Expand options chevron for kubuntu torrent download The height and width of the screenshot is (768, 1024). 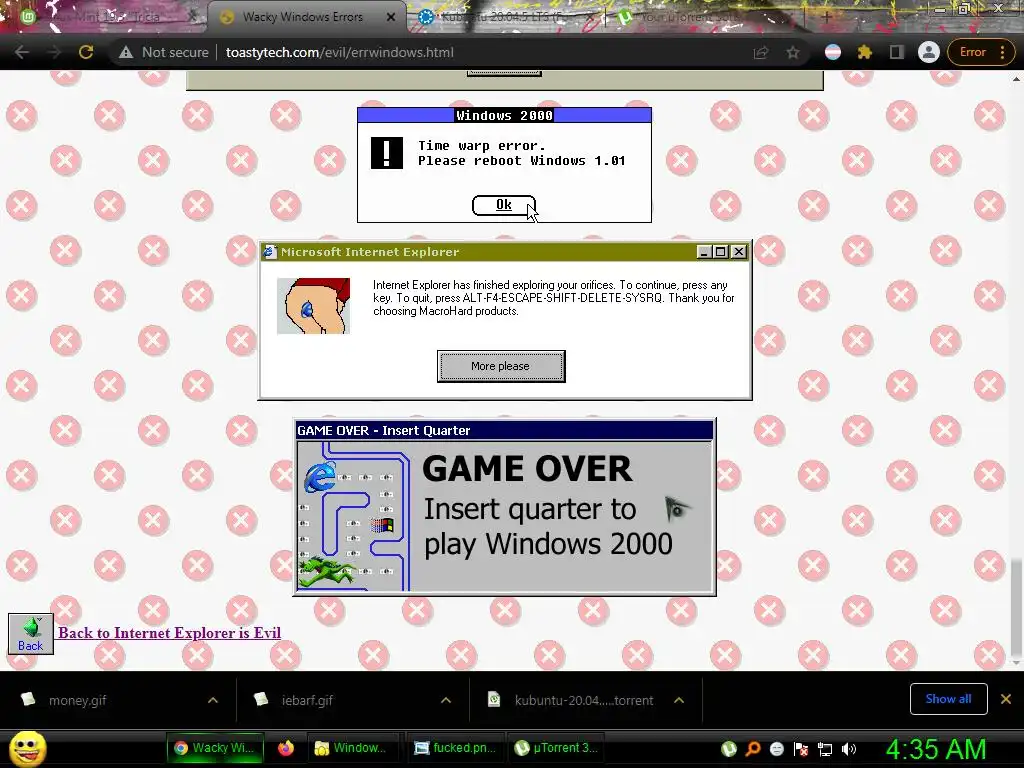[x=679, y=700]
